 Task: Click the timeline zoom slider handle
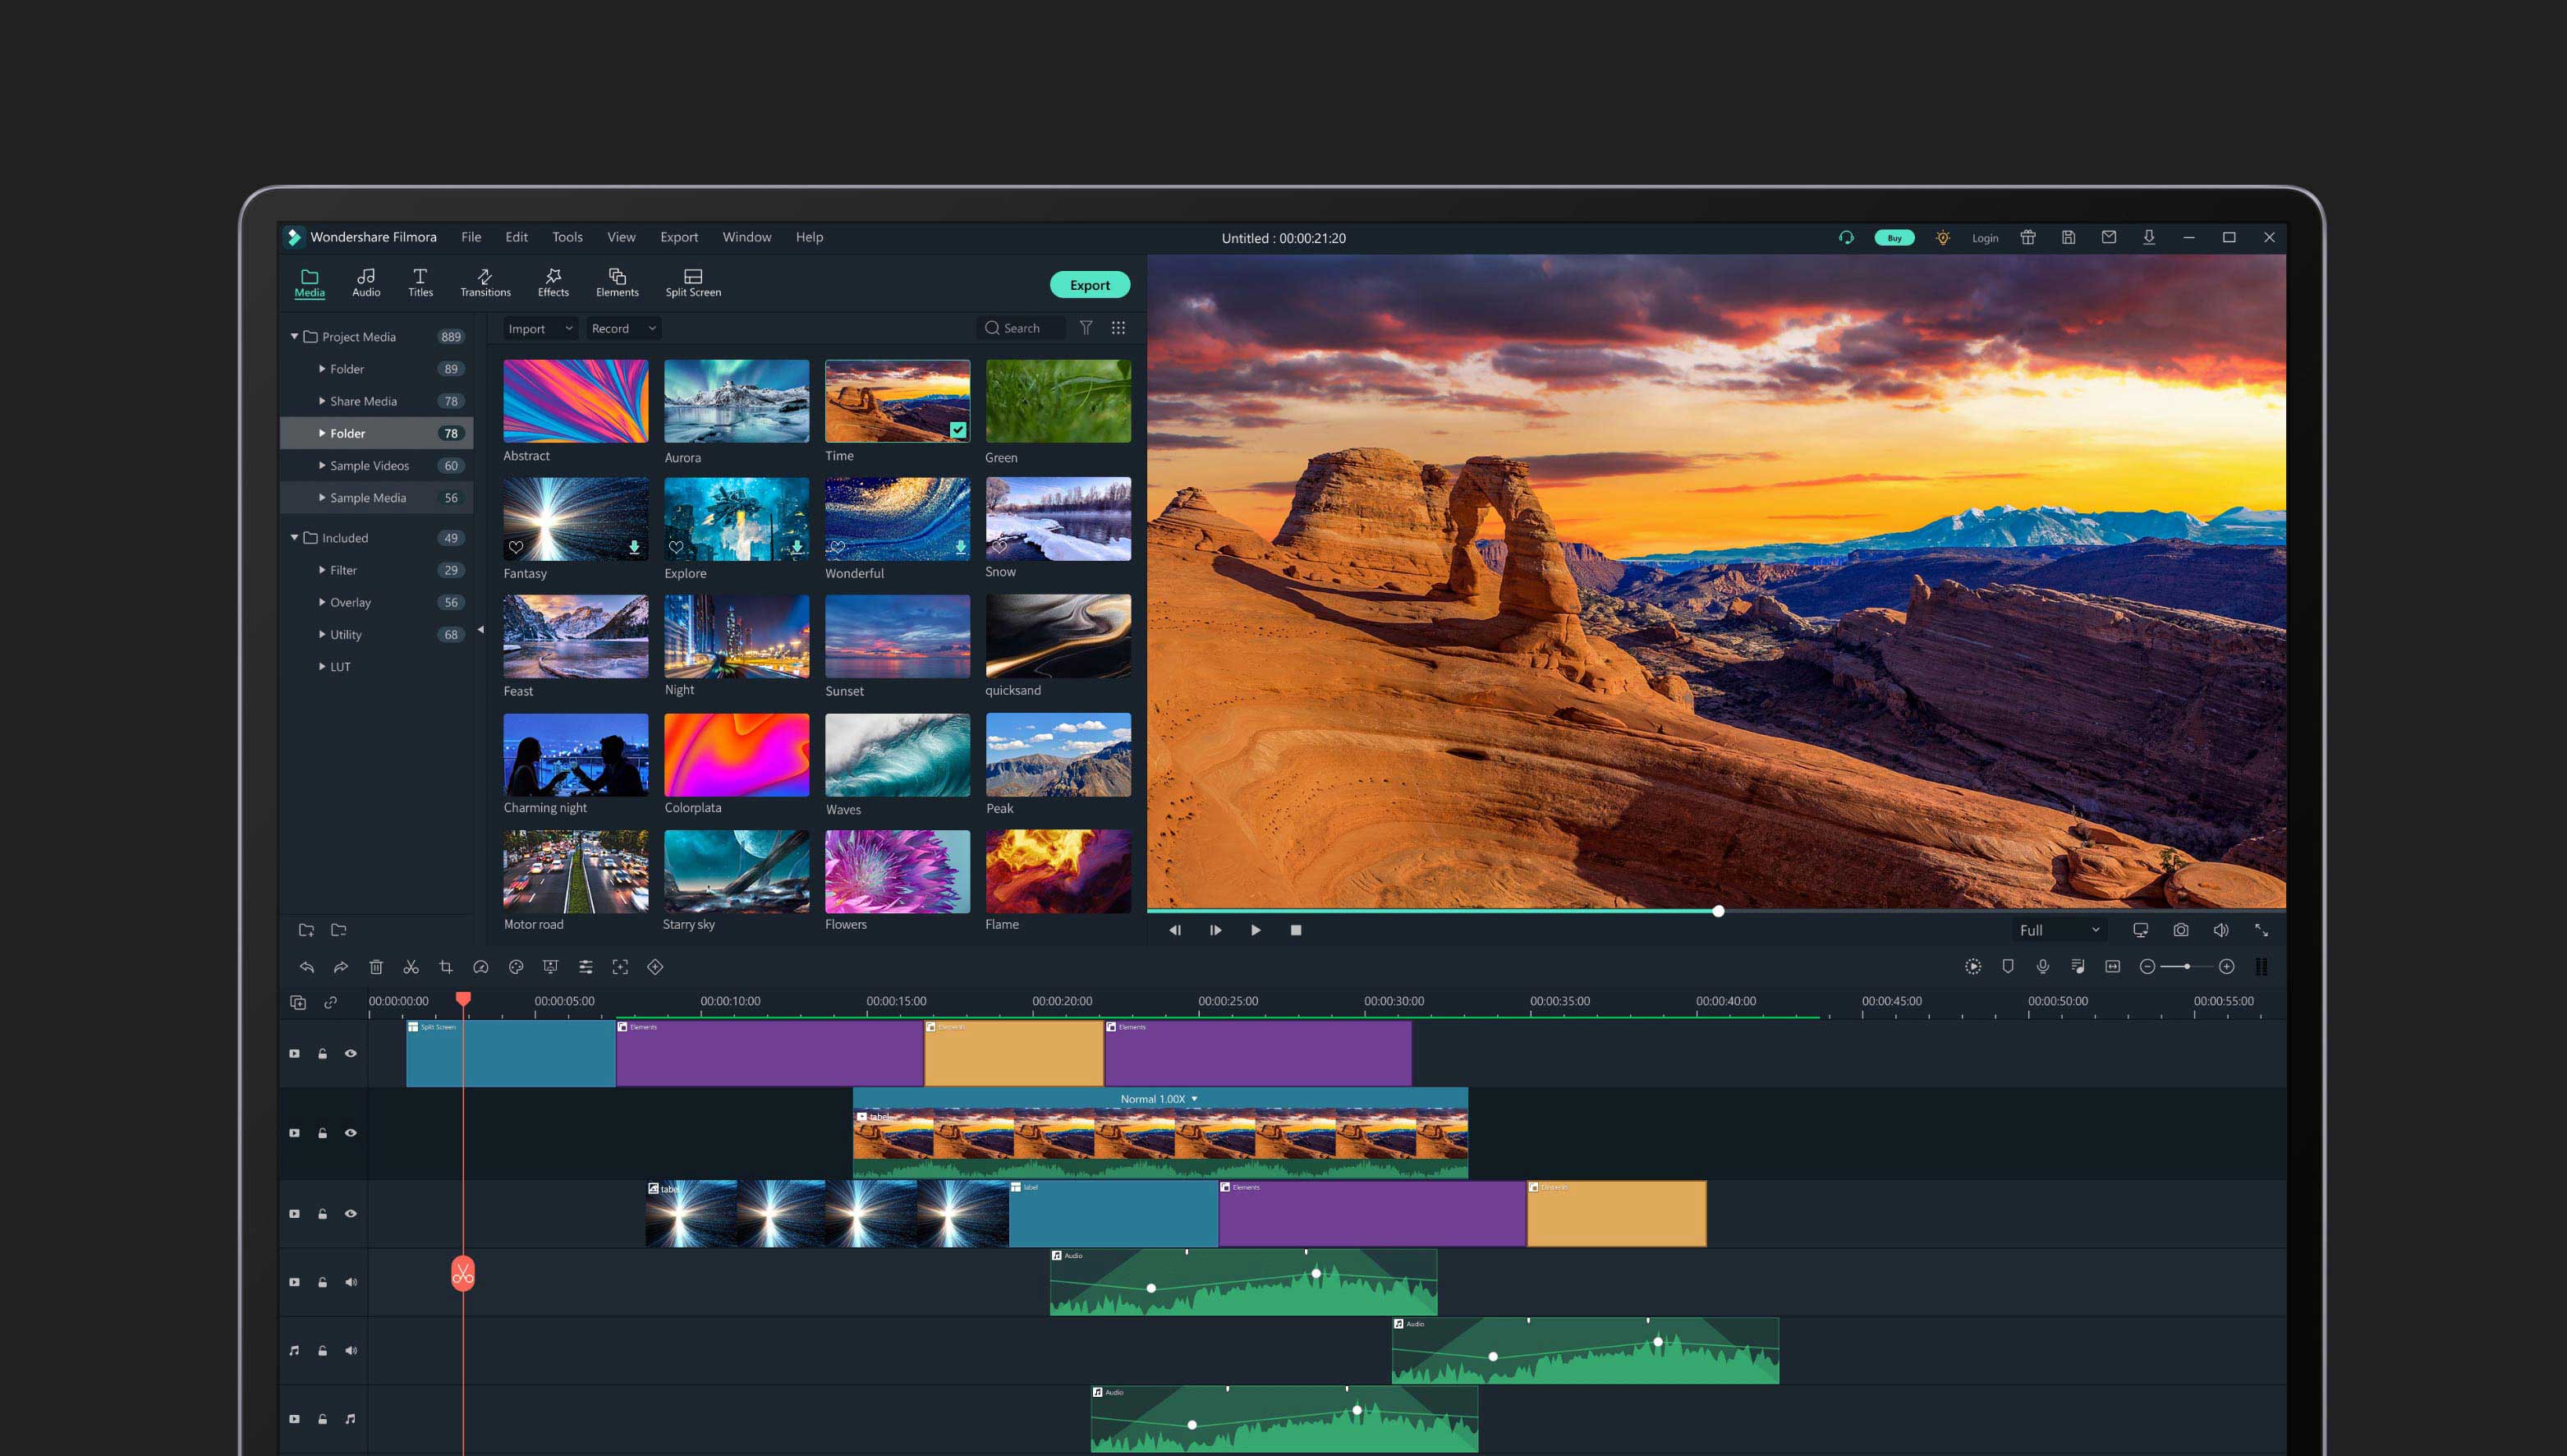pos(2187,967)
